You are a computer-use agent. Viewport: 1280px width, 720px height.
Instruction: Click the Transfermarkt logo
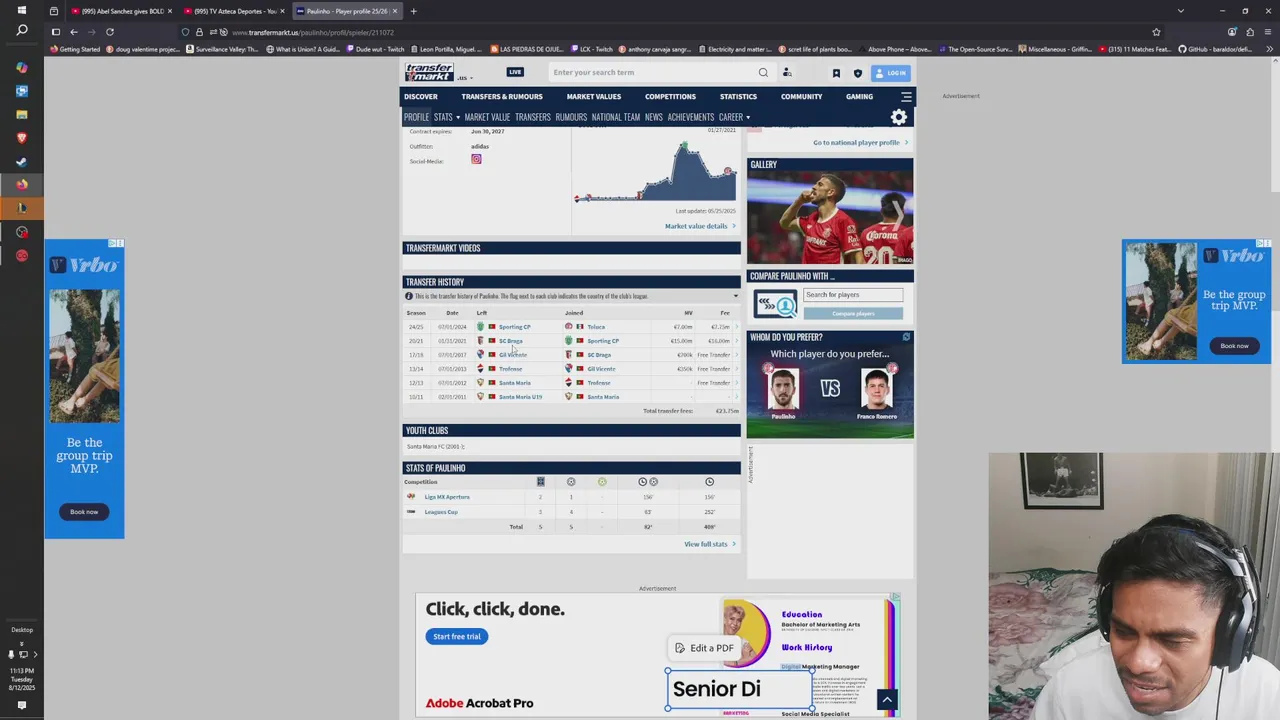click(429, 72)
